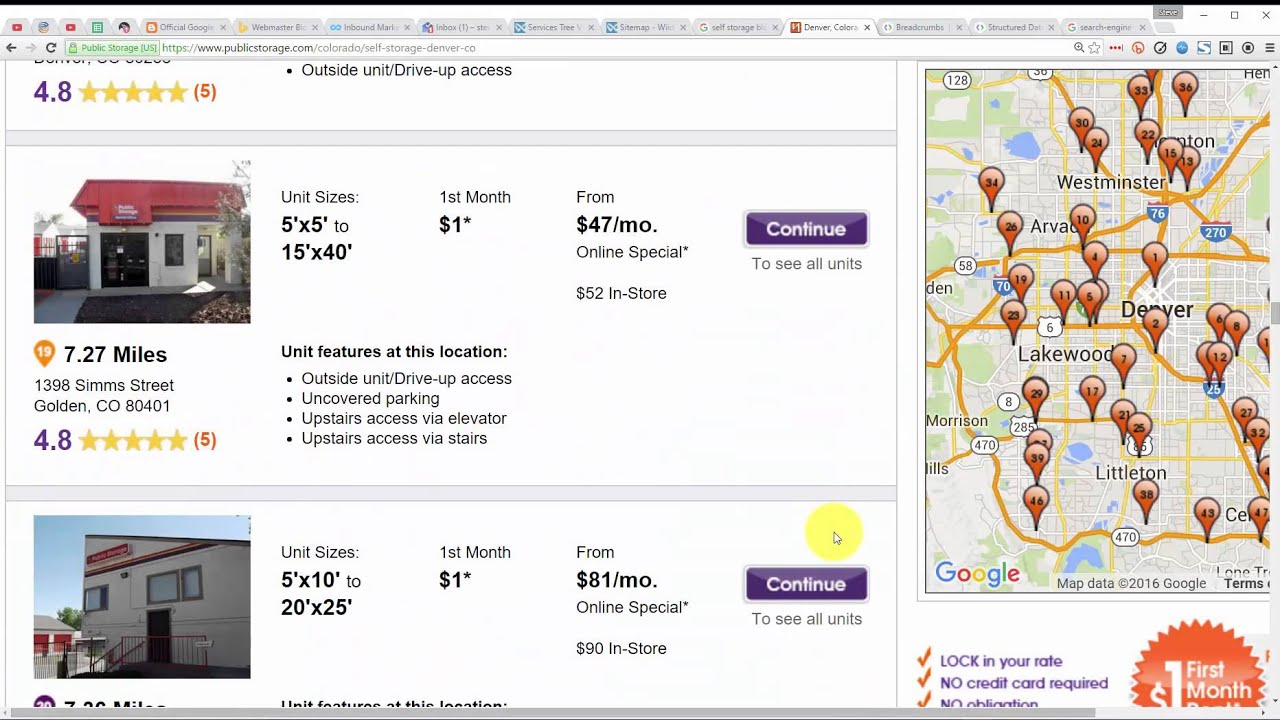
Task: Click map pin 10 on the map
Action: point(1082,223)
